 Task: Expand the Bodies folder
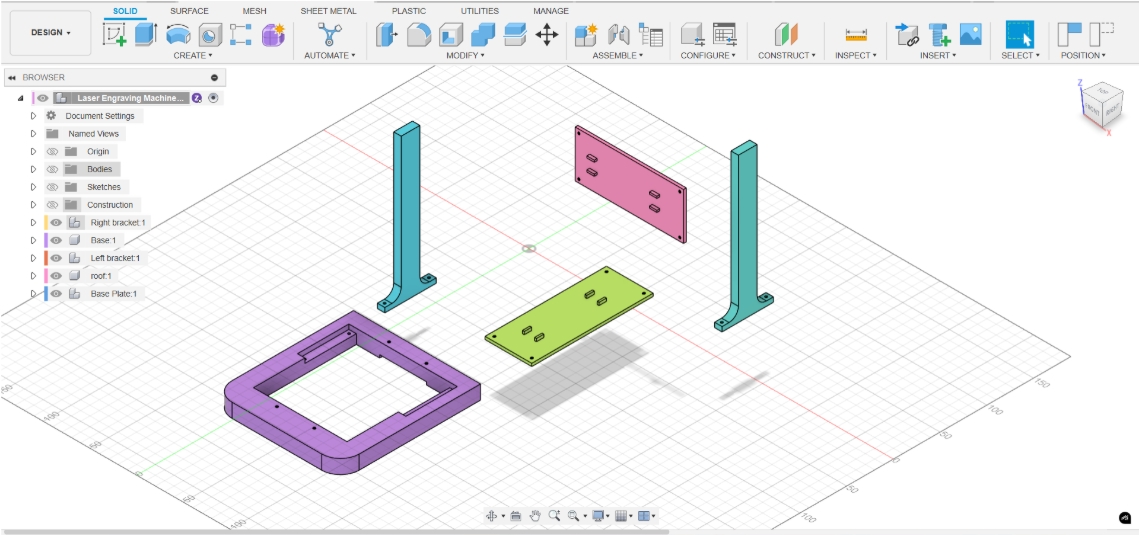(33, 169)
